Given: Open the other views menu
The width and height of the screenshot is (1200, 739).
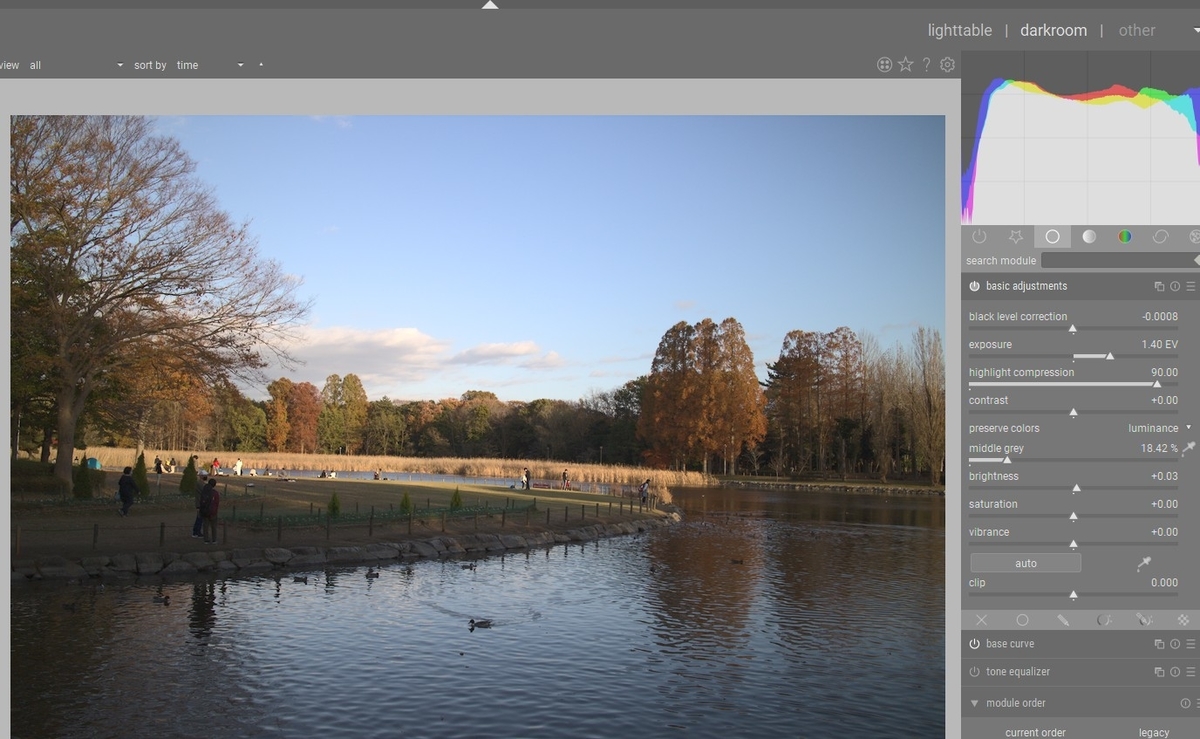Looking at the screenshot, I should pos(1137,30).
